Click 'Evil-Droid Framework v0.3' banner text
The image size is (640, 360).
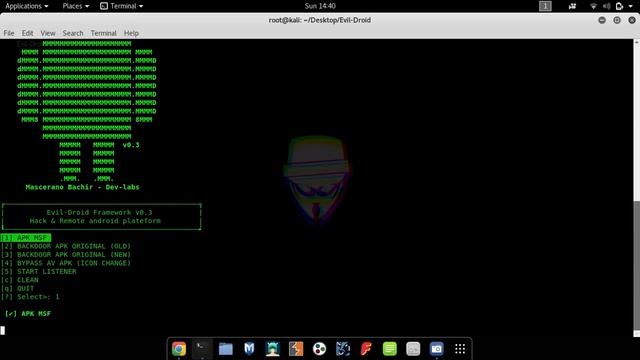pos(99,212)
